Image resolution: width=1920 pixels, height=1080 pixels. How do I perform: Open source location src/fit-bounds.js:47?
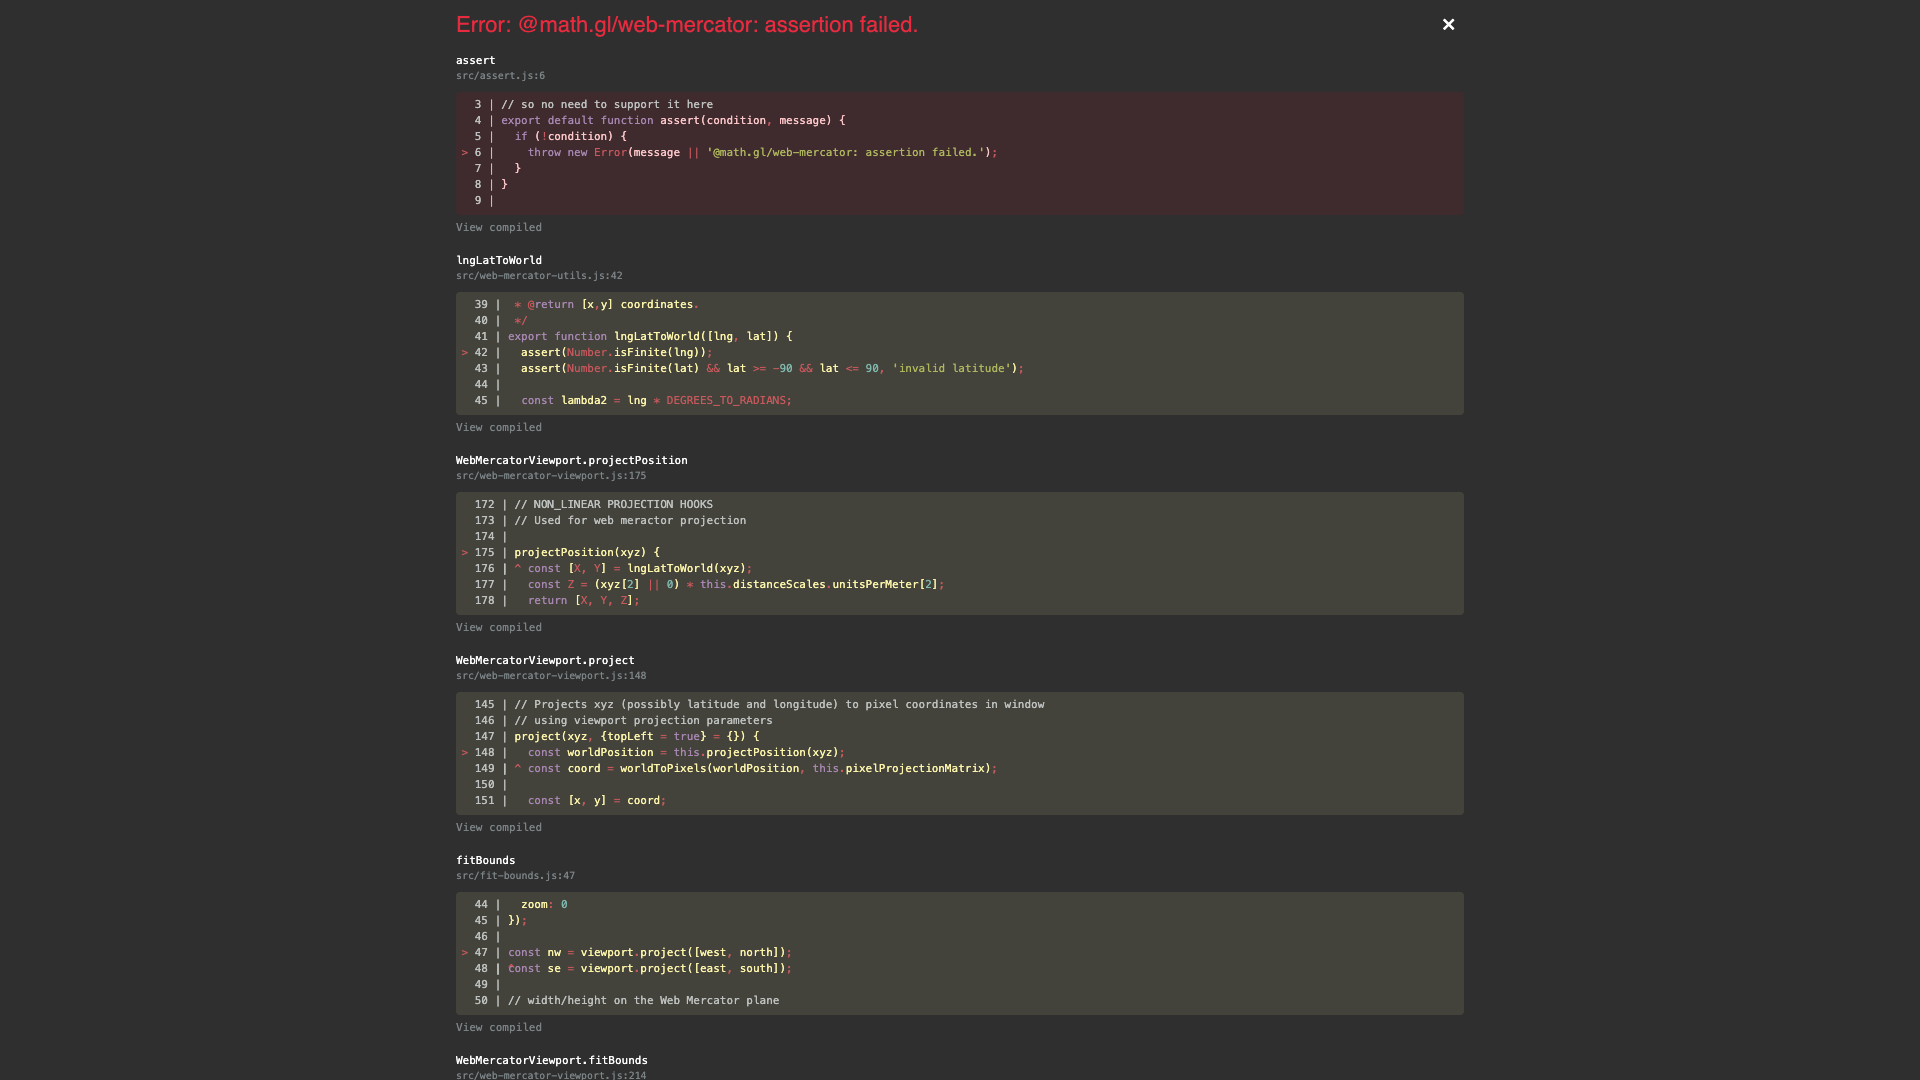point(515,875)
